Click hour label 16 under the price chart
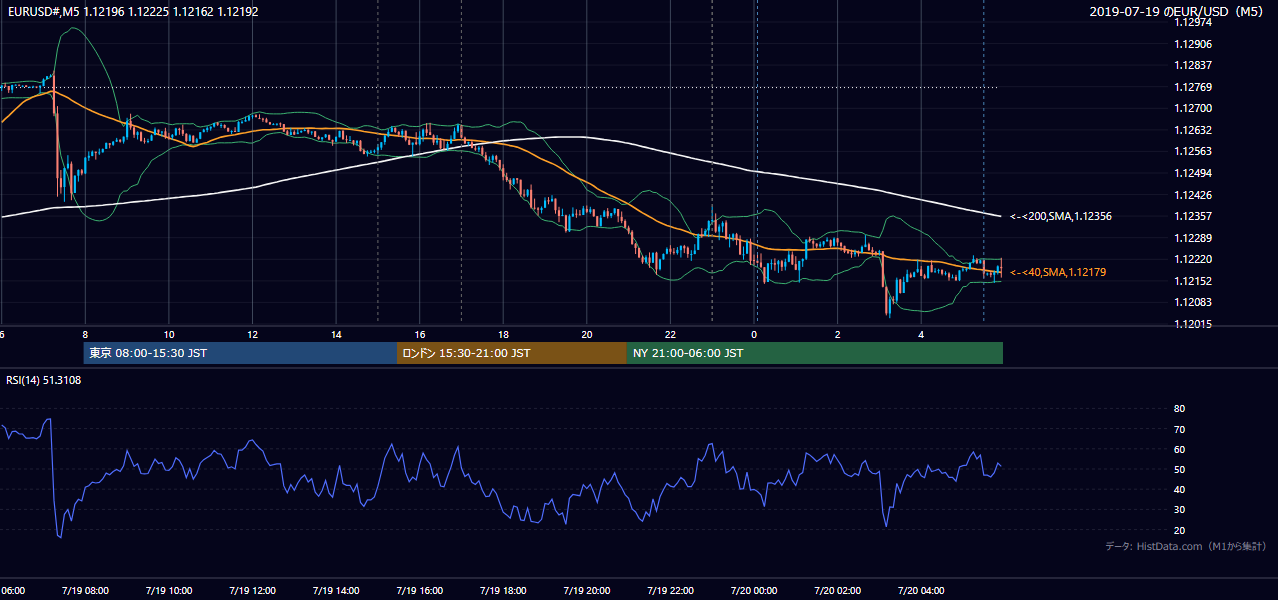Image resolution: width=1278 pixels, height=600 pixels. (x=420, y=334)
